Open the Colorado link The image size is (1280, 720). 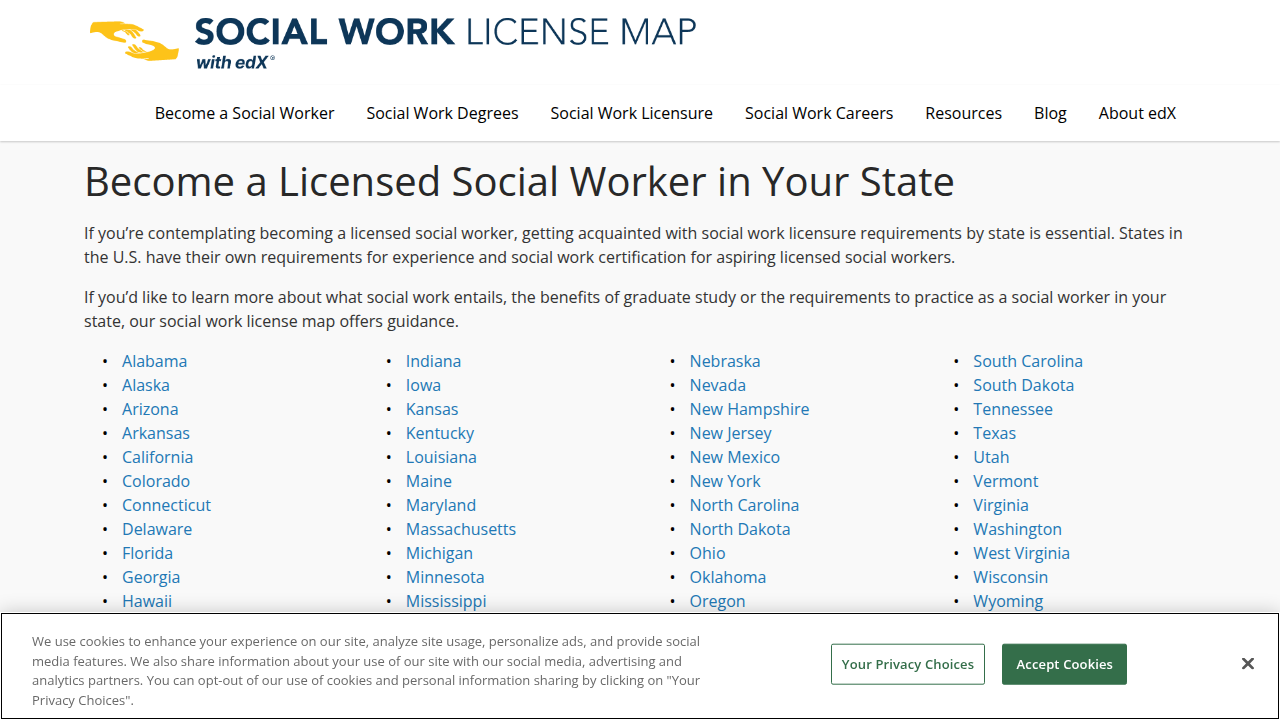pyautogui.click(x=156, y=481)
